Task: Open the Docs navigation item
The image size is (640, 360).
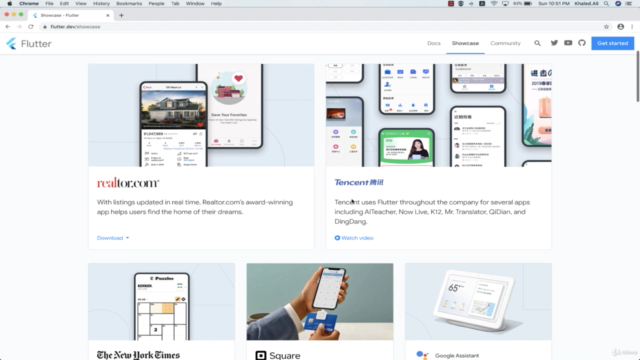Action: tap(433, 43)
